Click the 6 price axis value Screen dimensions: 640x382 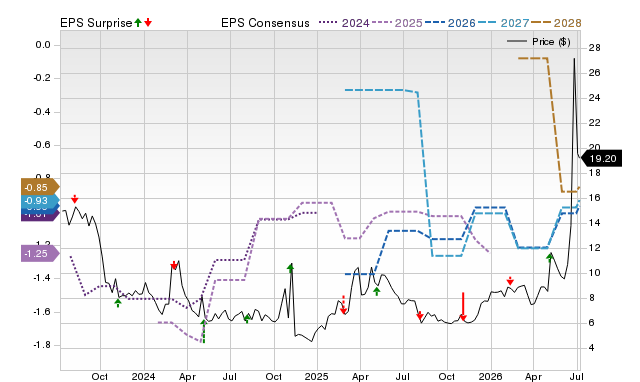592,322
